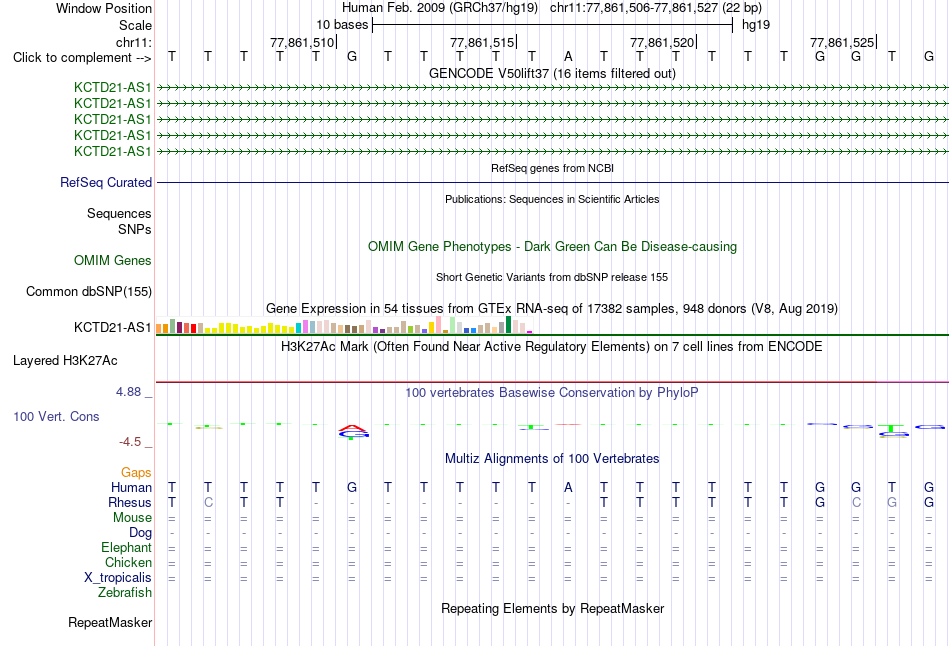The width and height of the screenshot is (950, 646).
Task: Click the 4.88 PhyloP upper scale value
Action: point(128,392)
